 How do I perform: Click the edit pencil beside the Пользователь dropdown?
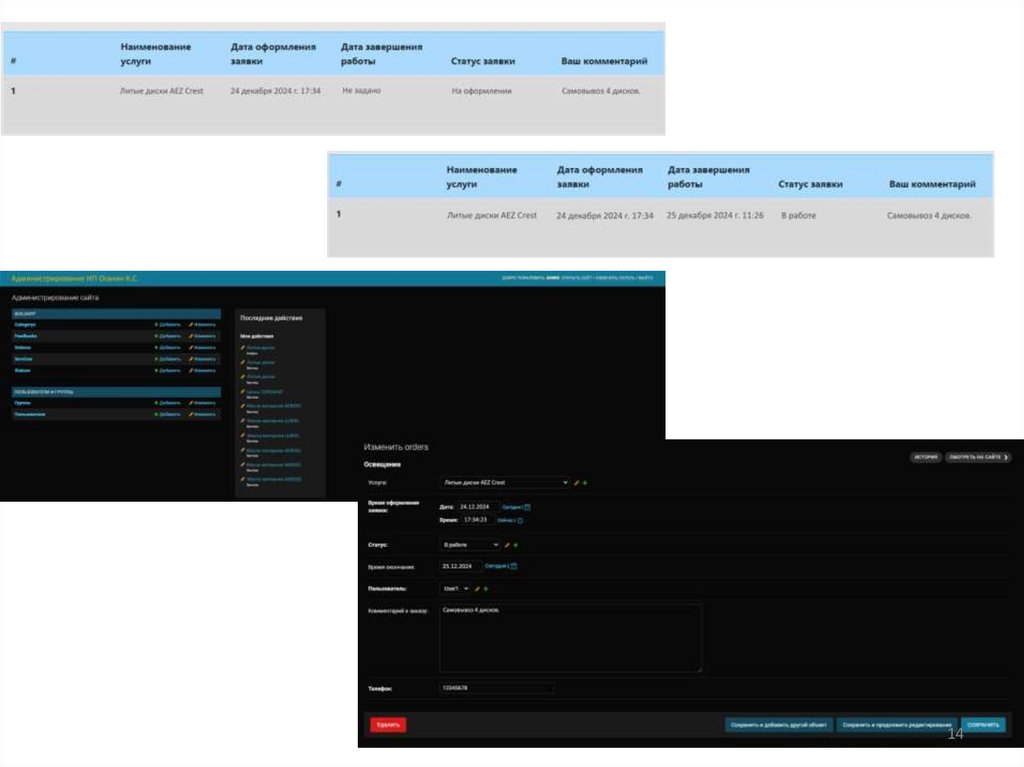click(x=477, y=589)
